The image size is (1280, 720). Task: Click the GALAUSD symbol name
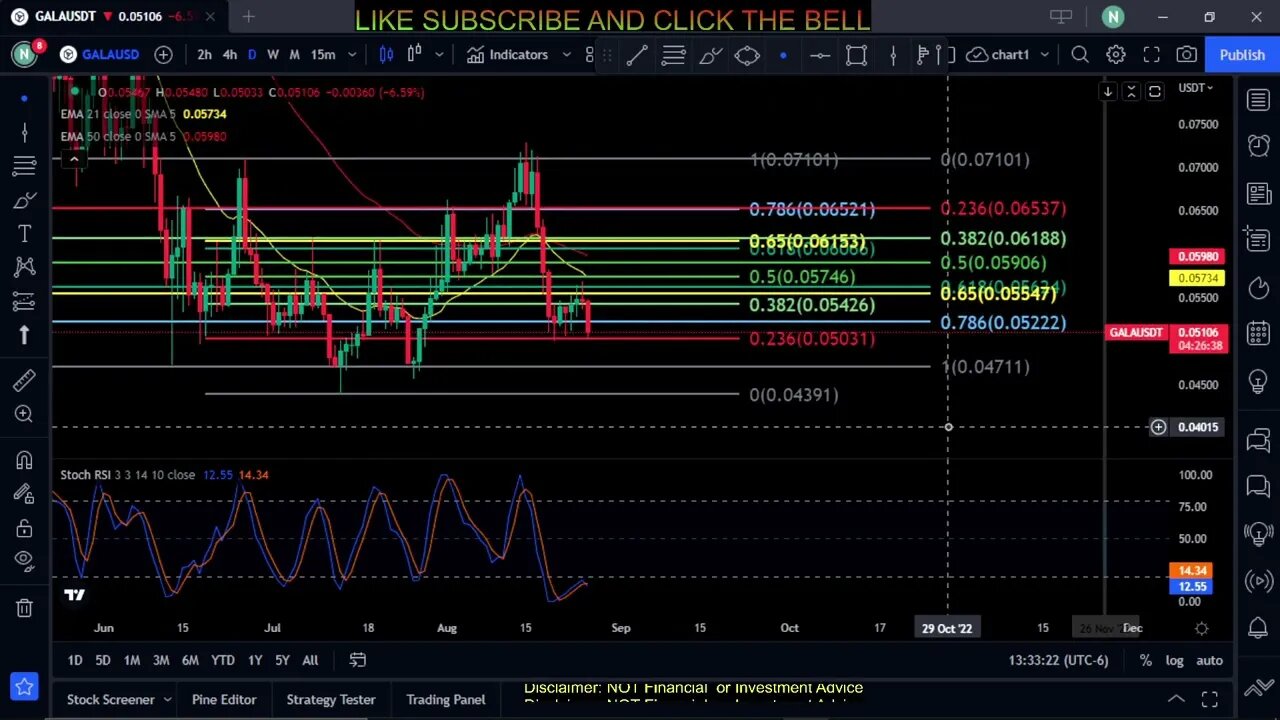110,55
